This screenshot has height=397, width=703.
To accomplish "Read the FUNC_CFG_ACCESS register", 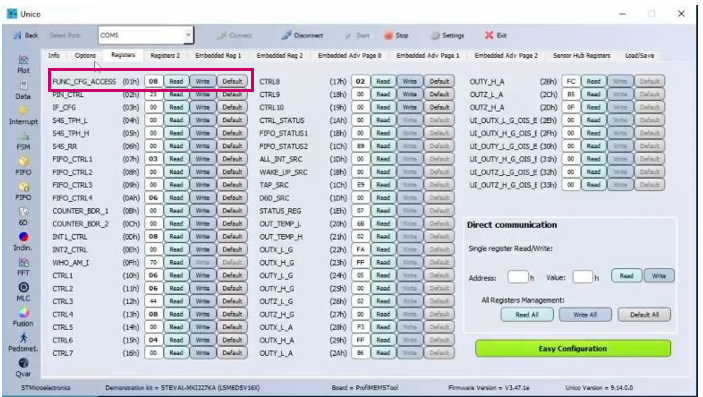I will pyautogui.click(x=176, y=81).
